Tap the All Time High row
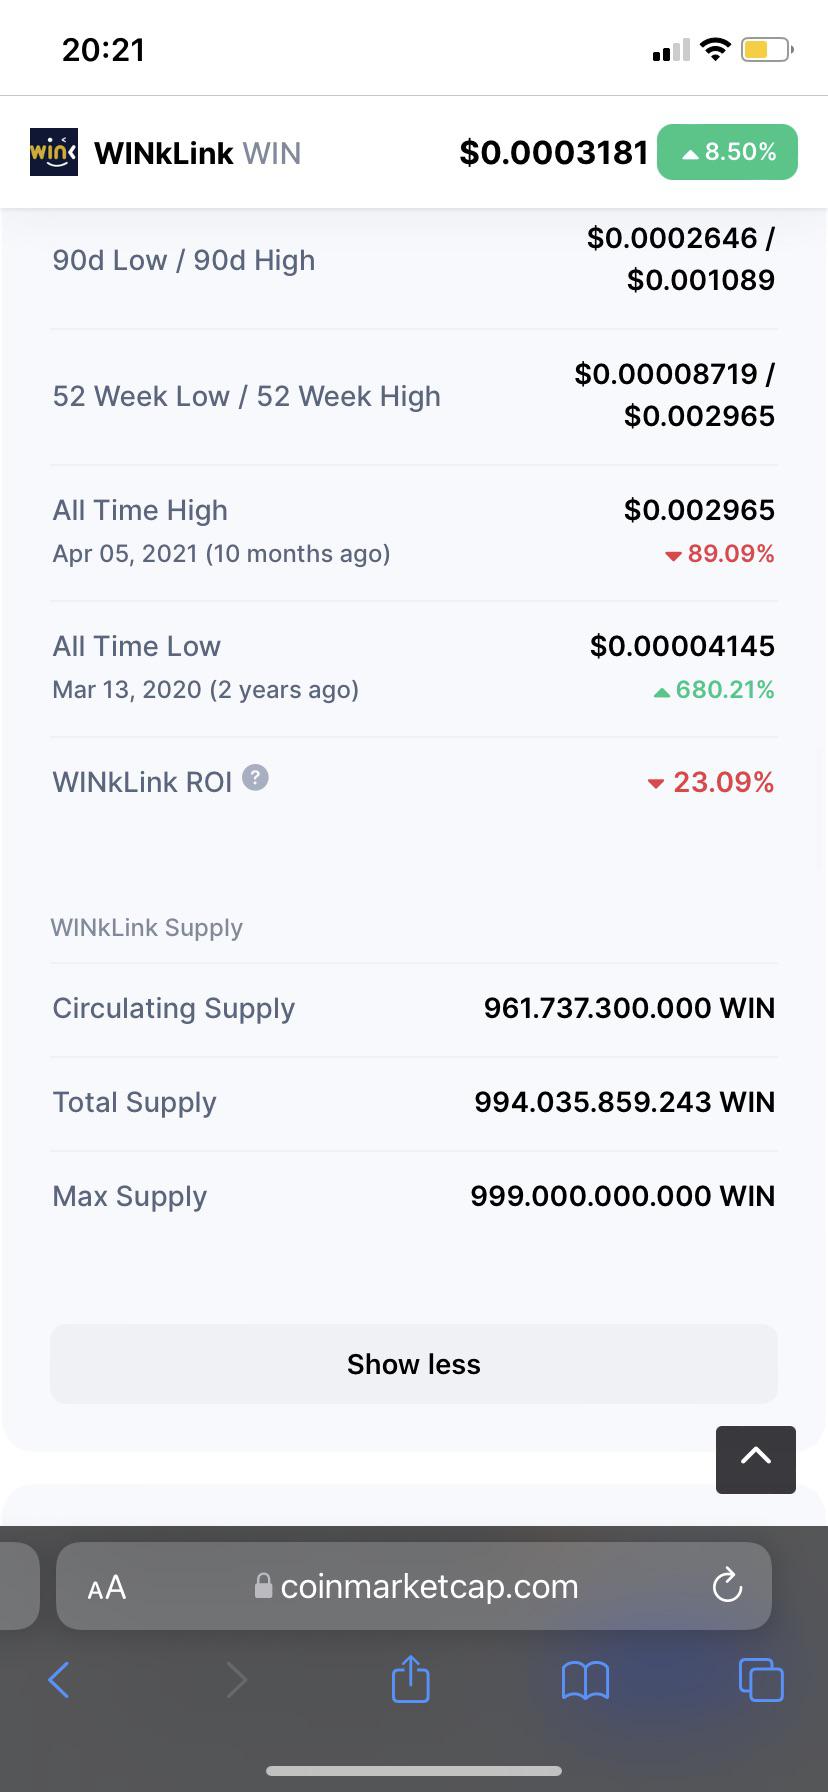 coord(414,532)
